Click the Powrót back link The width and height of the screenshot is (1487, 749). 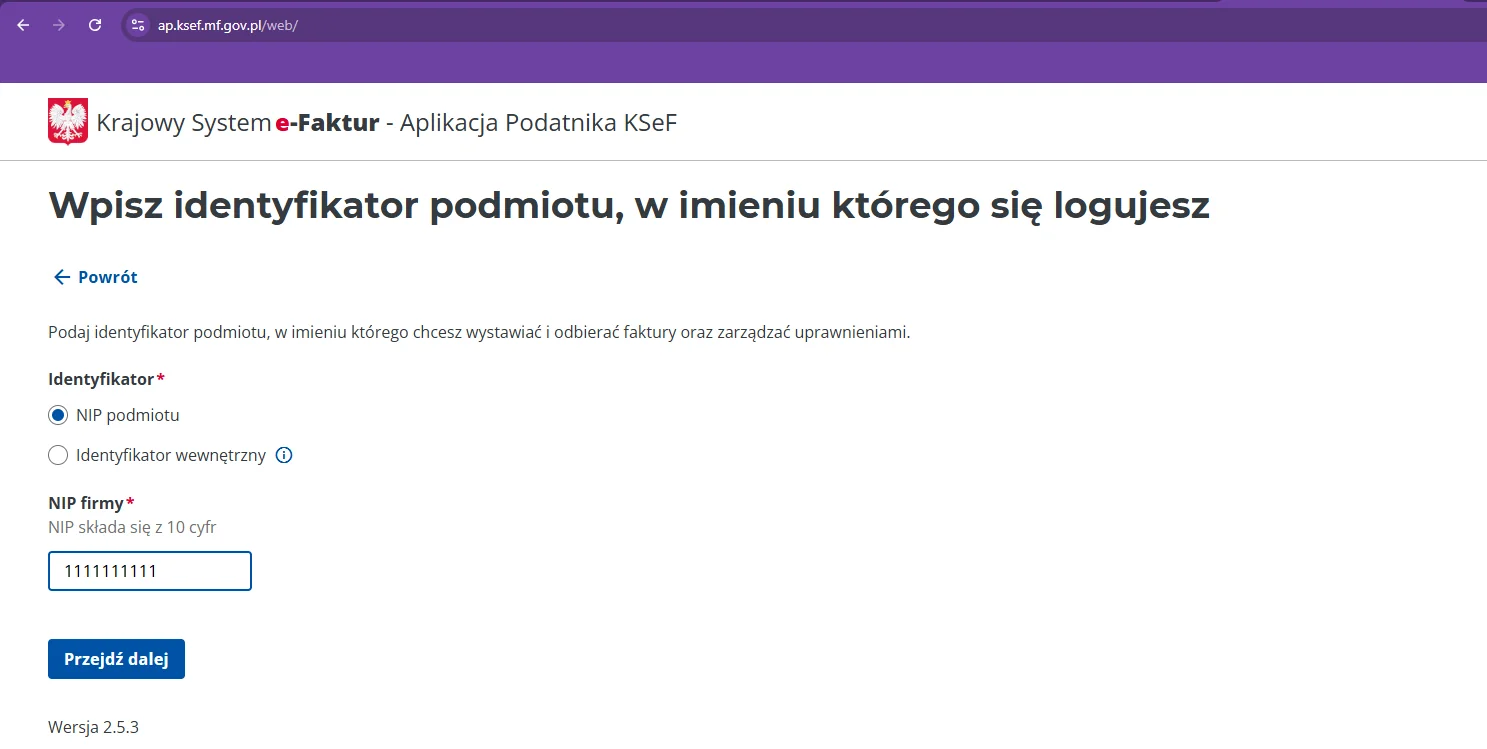tap(95, 277)
